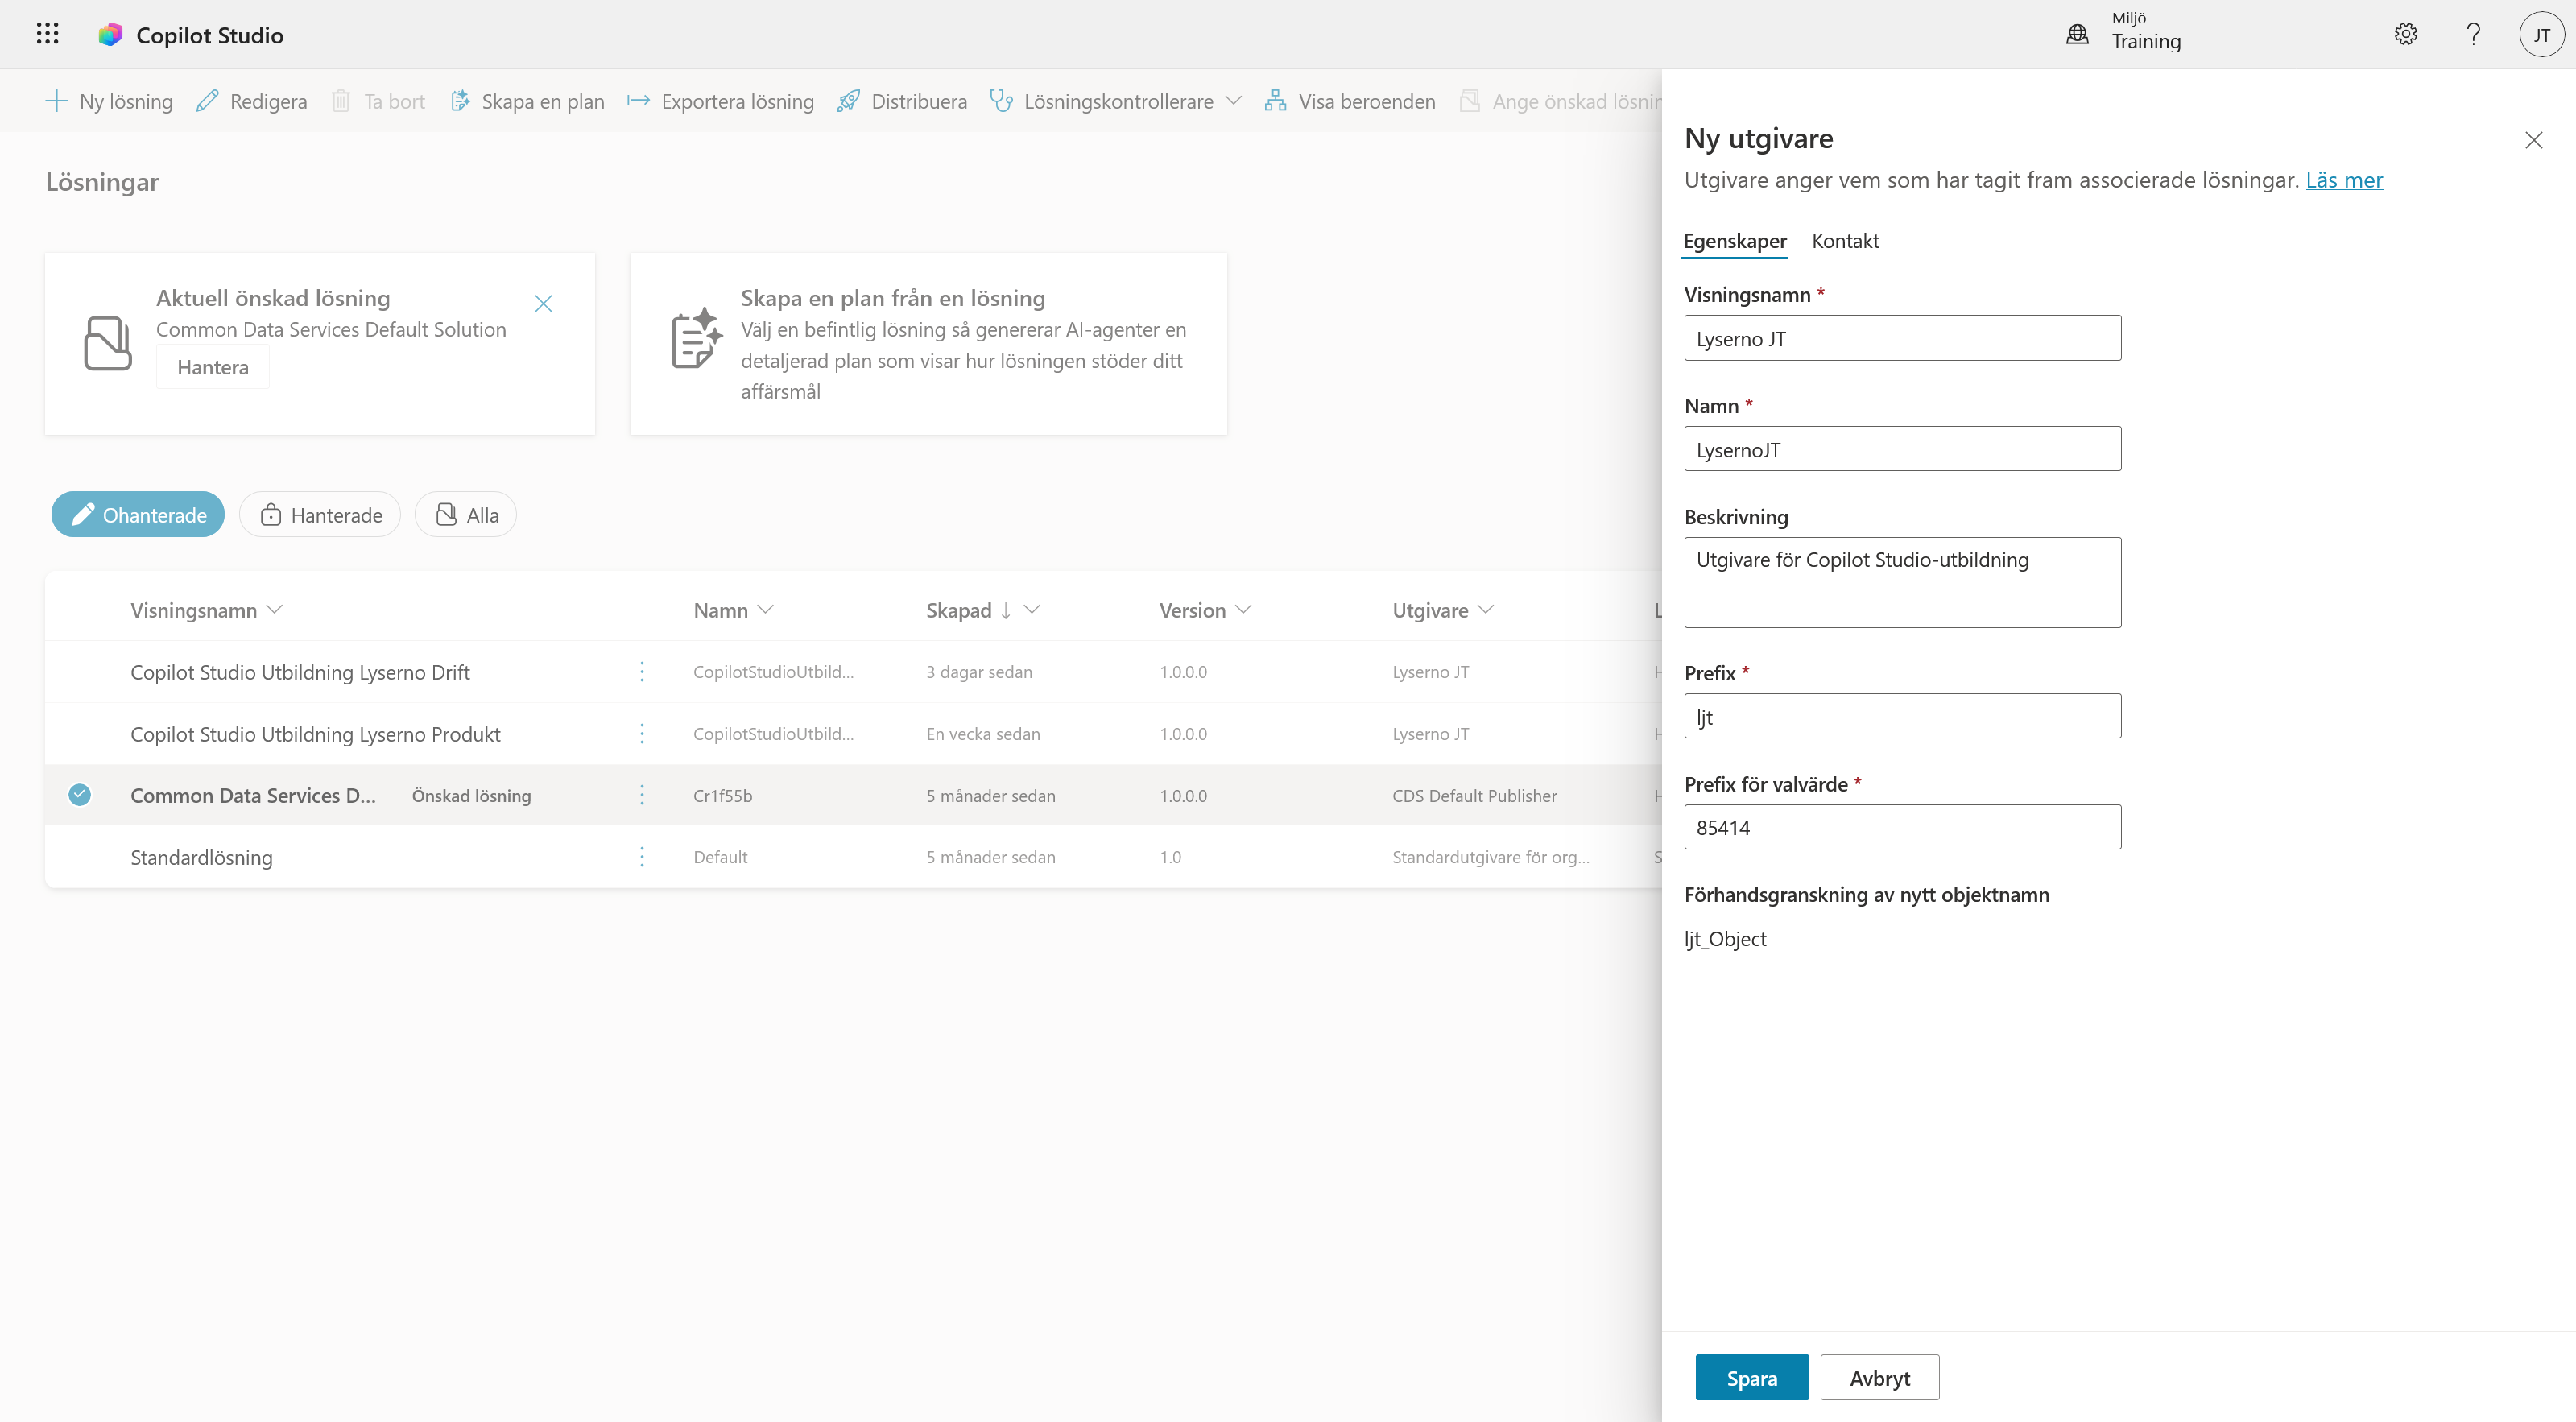Click the Visningsnamn input field
The height and width of the screenshot is (1422, 2576).
pos(1902,338)
